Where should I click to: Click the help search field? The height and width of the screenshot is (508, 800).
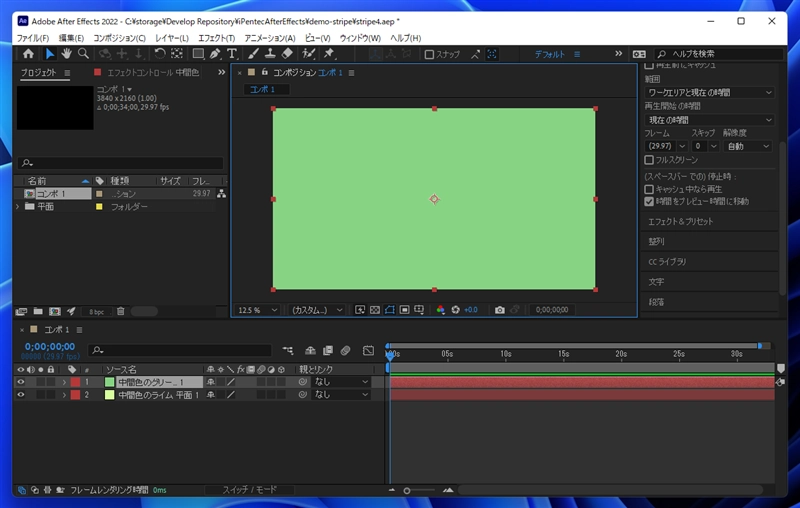click(x=715, y=54)
